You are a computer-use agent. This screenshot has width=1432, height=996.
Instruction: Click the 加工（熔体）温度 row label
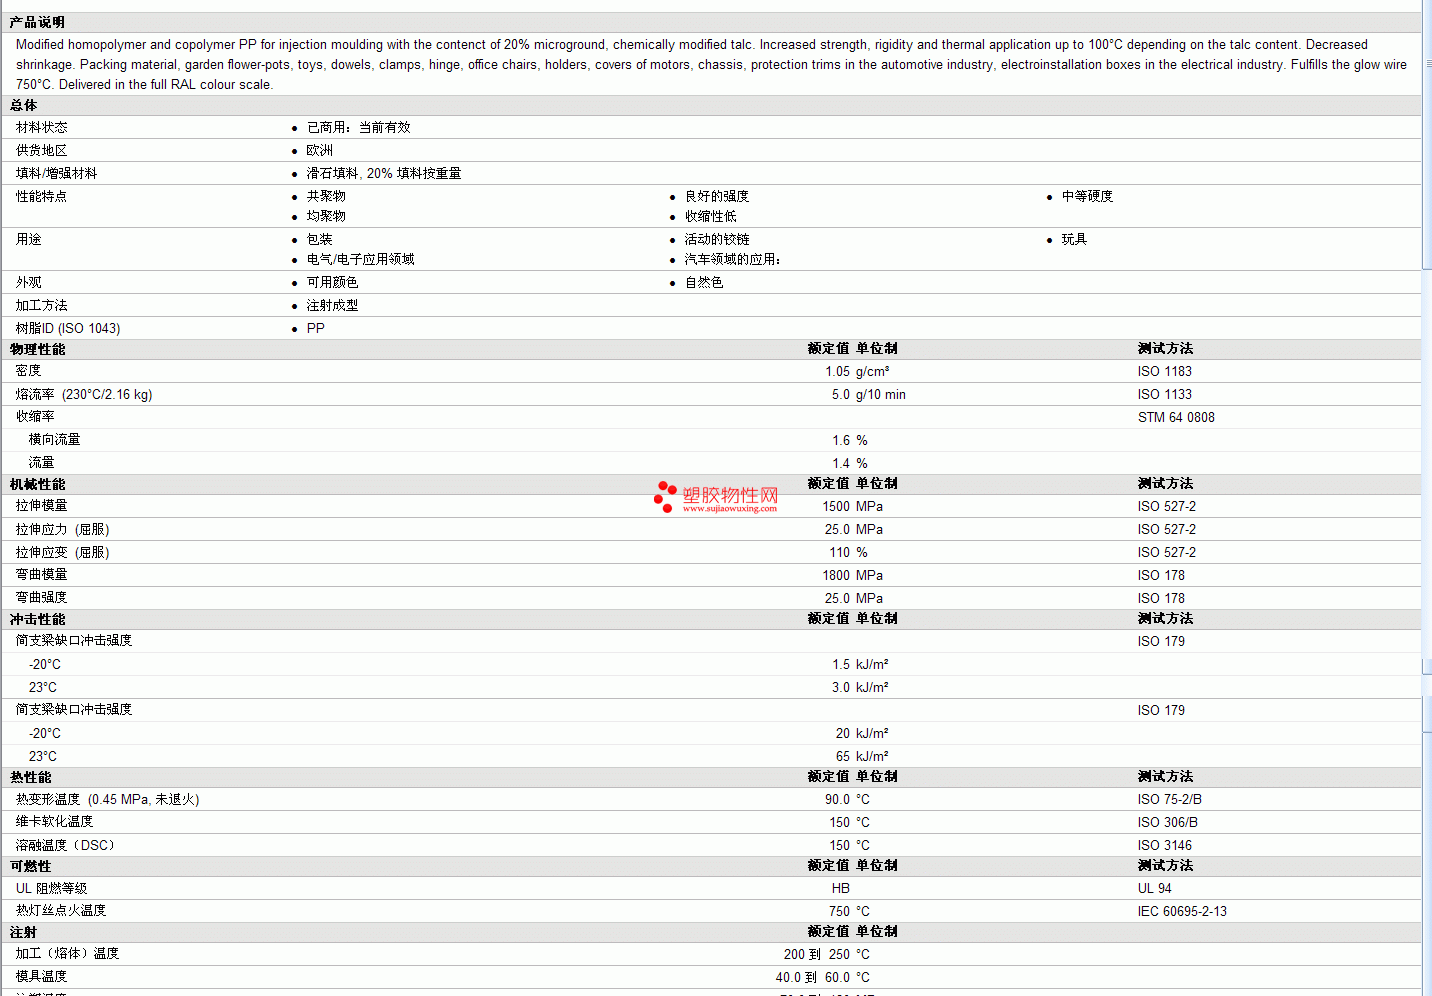68,954
